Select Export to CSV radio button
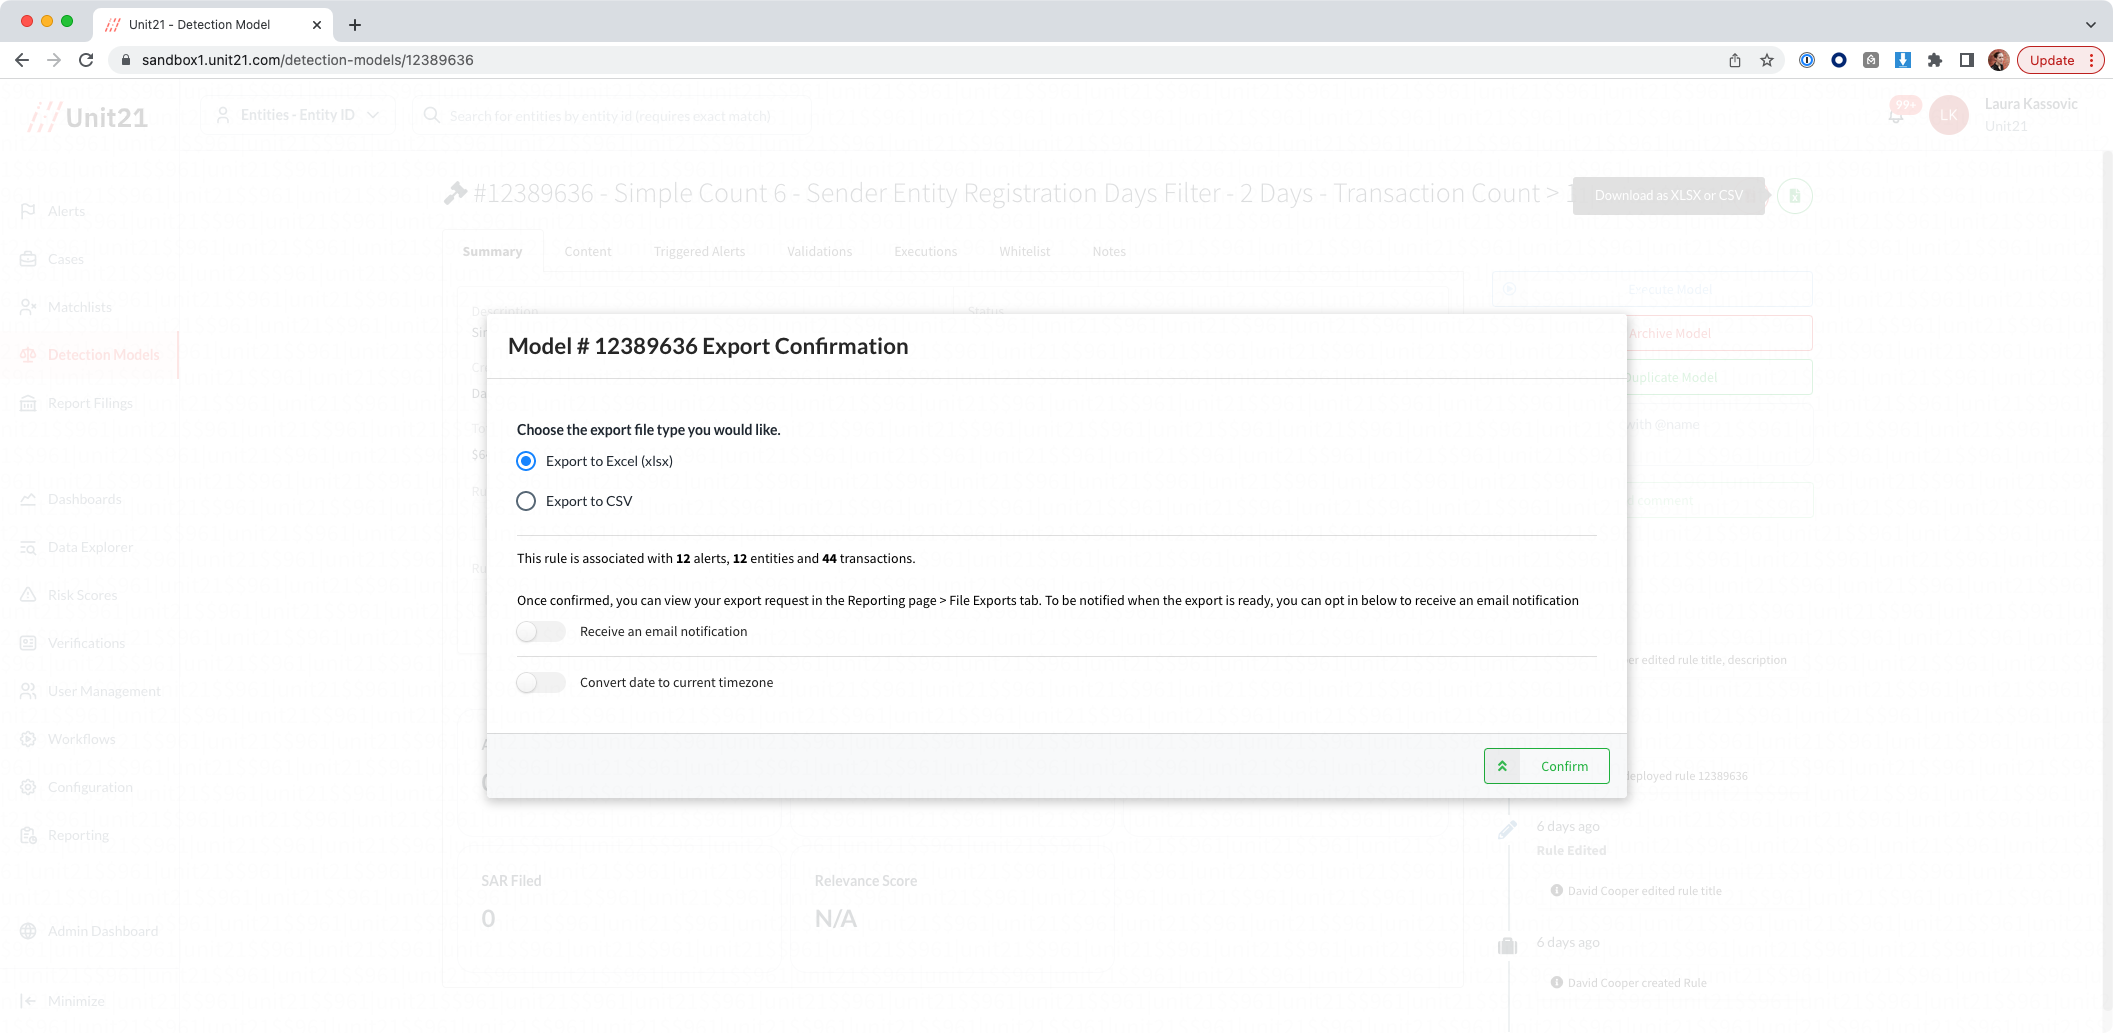 526,501
